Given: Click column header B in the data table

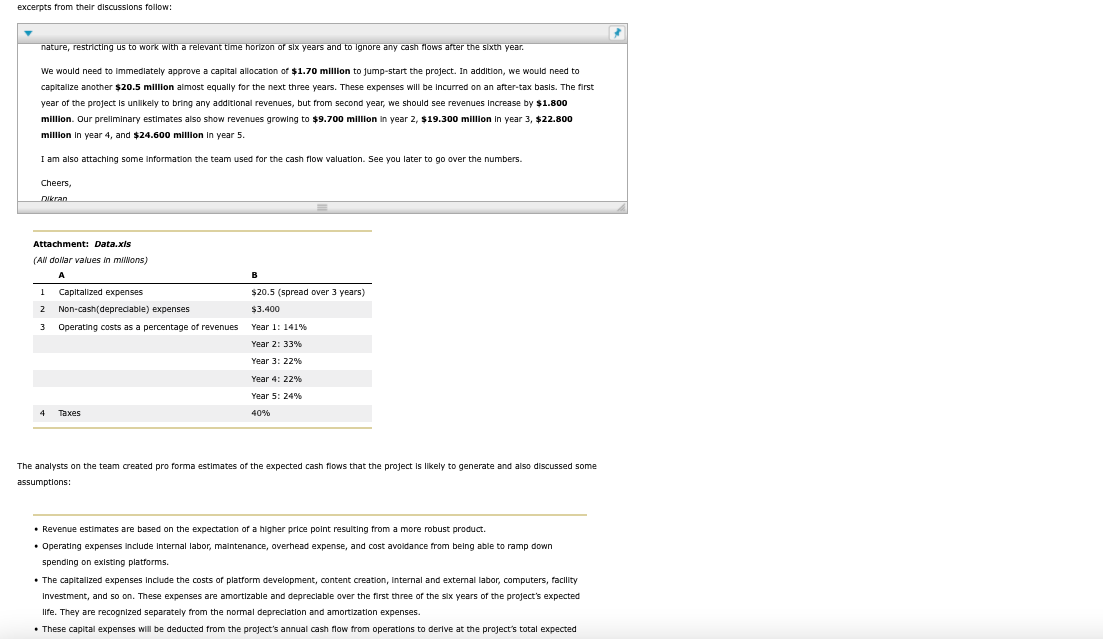Looking at the screenshot, I should pyautogui.click(x=254, y=274).
